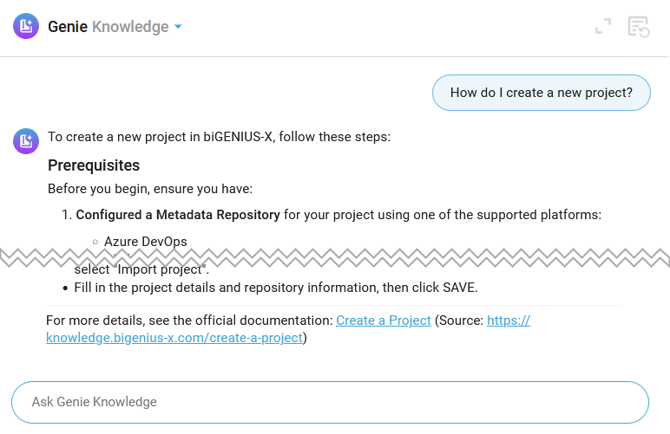Click the 'For more details' sentence text
The width and height of the screenshot is (670, 434).
[190, 321]
